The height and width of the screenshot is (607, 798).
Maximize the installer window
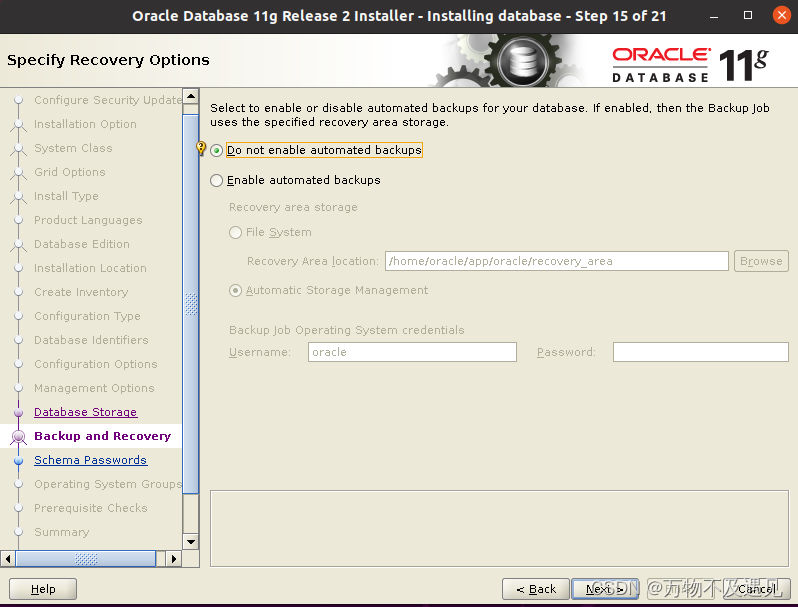click(748, 15)
